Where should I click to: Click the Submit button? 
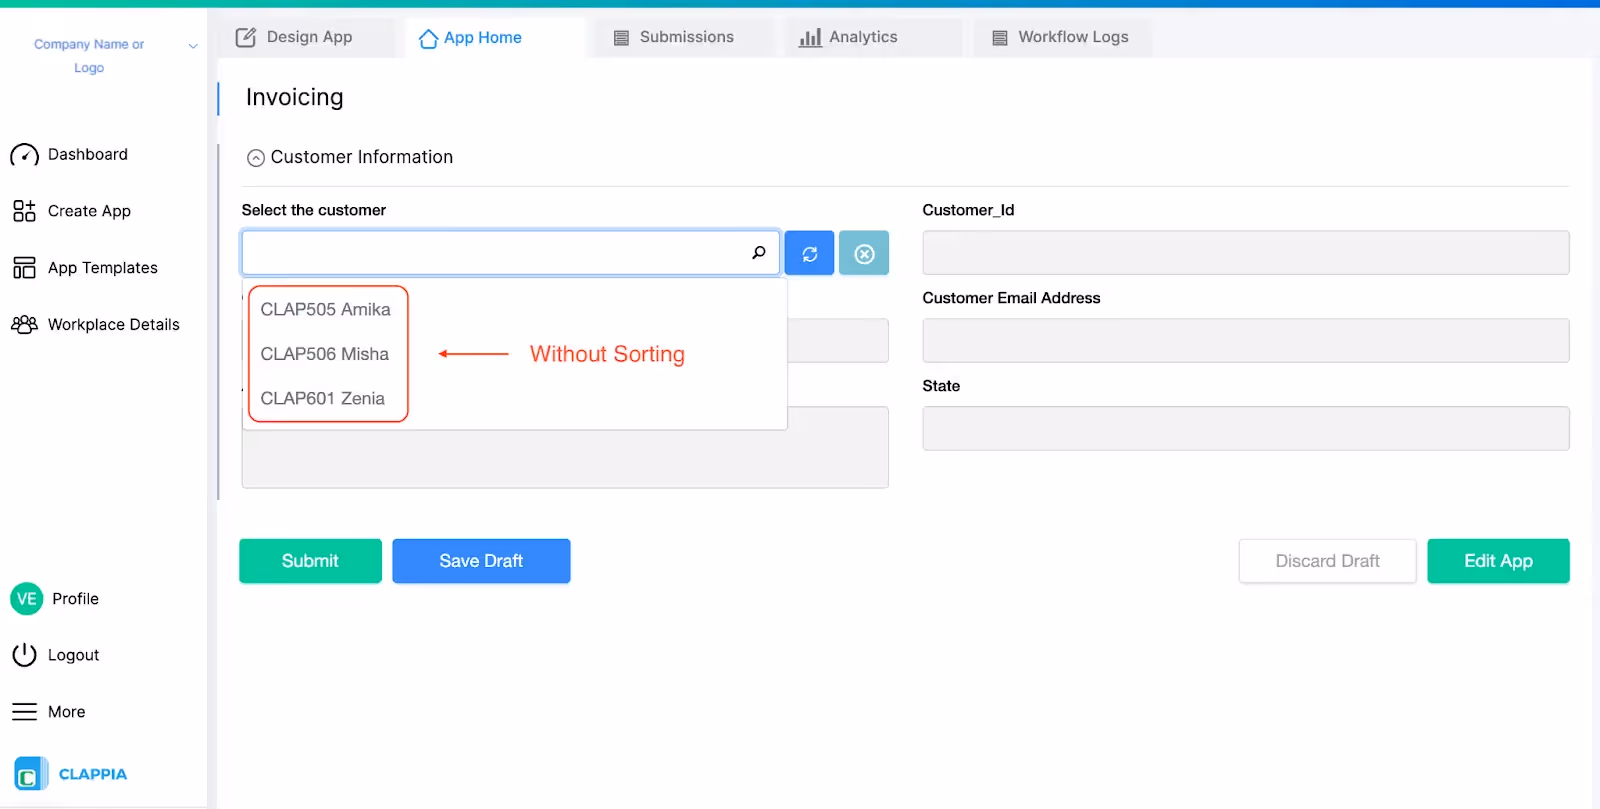[310, 561]
